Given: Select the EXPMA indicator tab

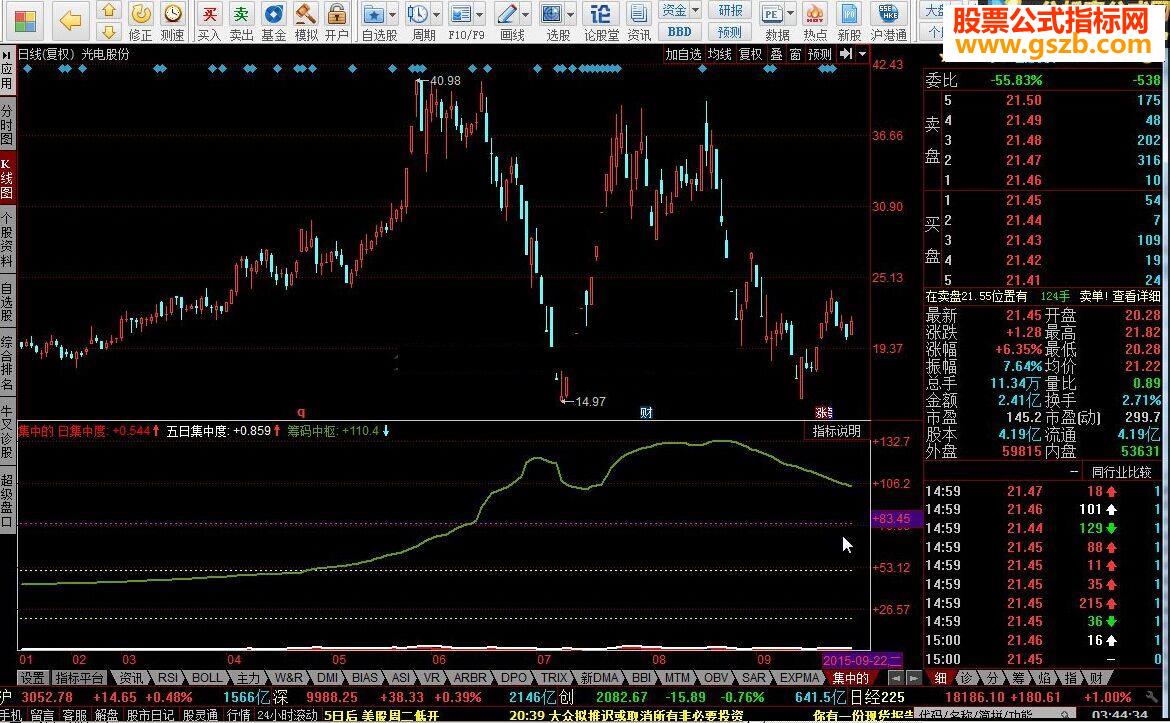Looking at the screenshot, I should point(799,677).
